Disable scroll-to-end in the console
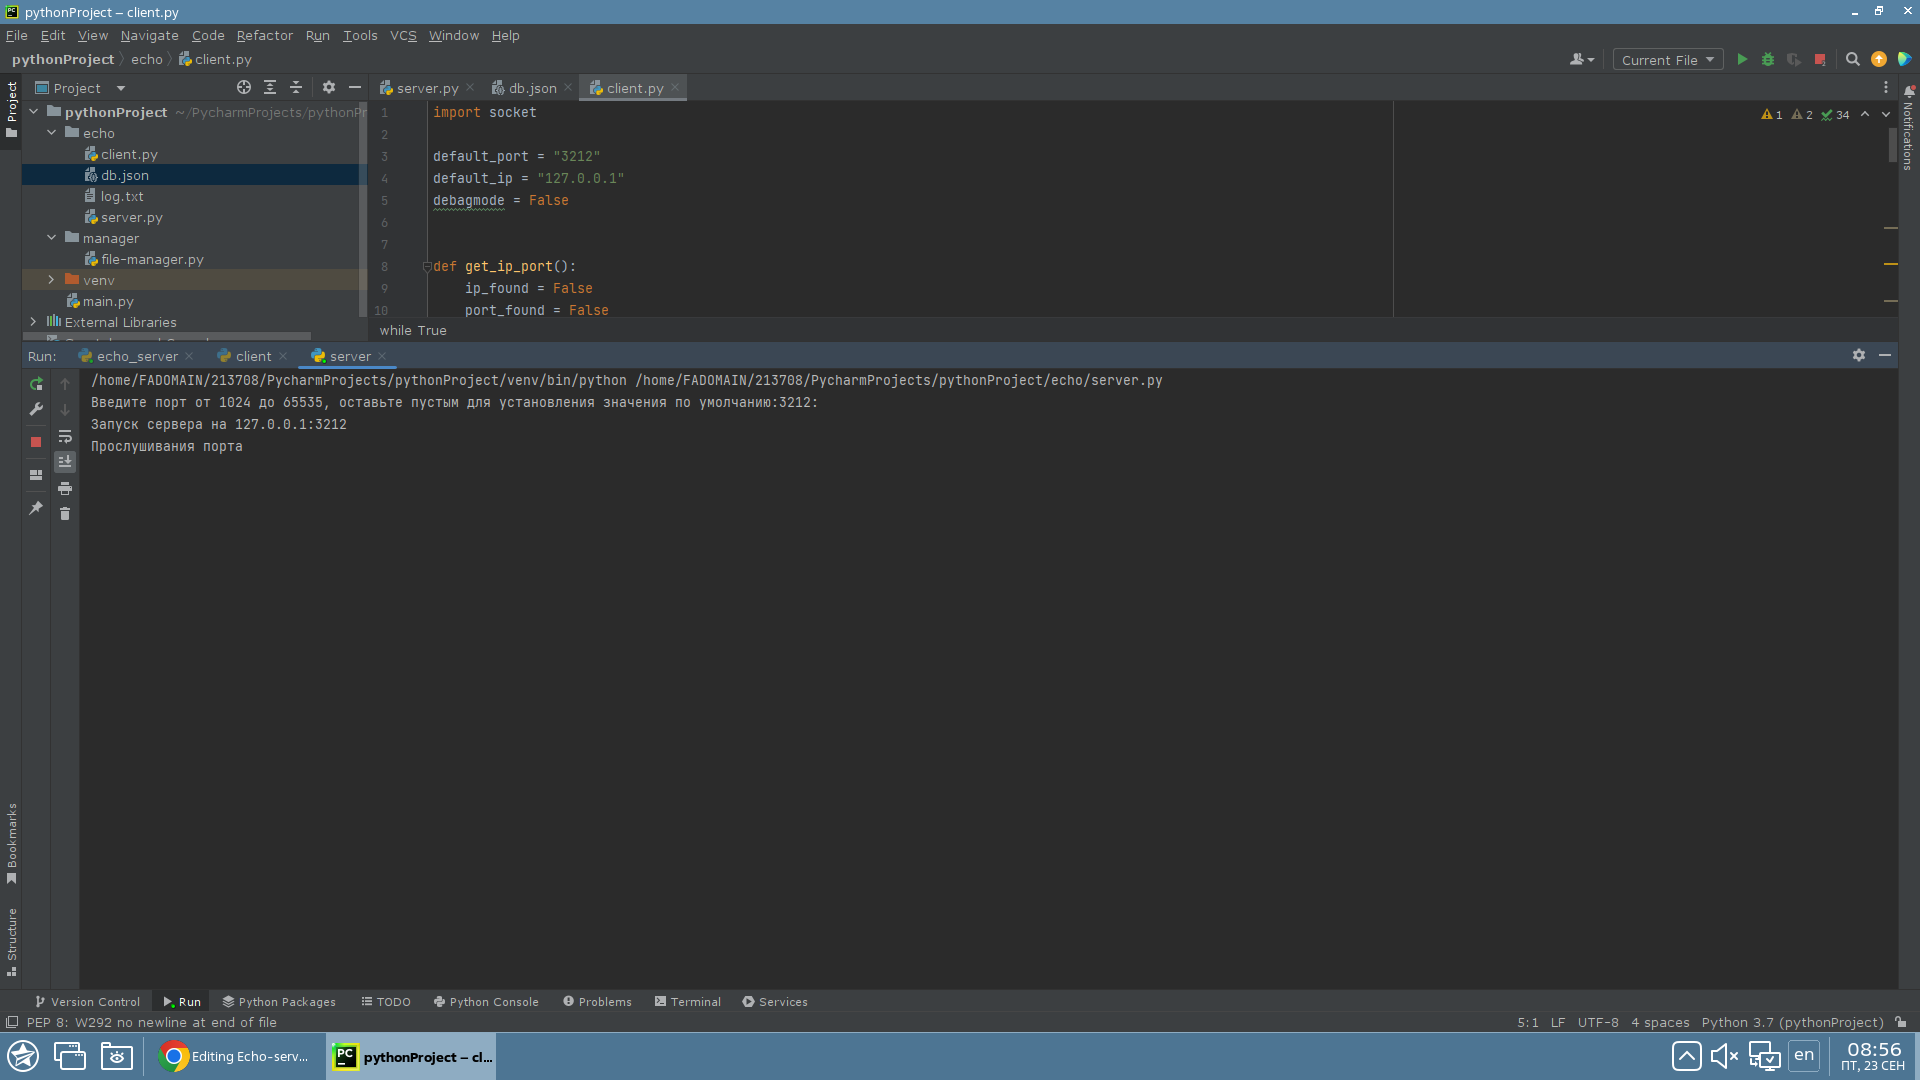This screenshot has height=1080, width=1920. click(65, 461)
